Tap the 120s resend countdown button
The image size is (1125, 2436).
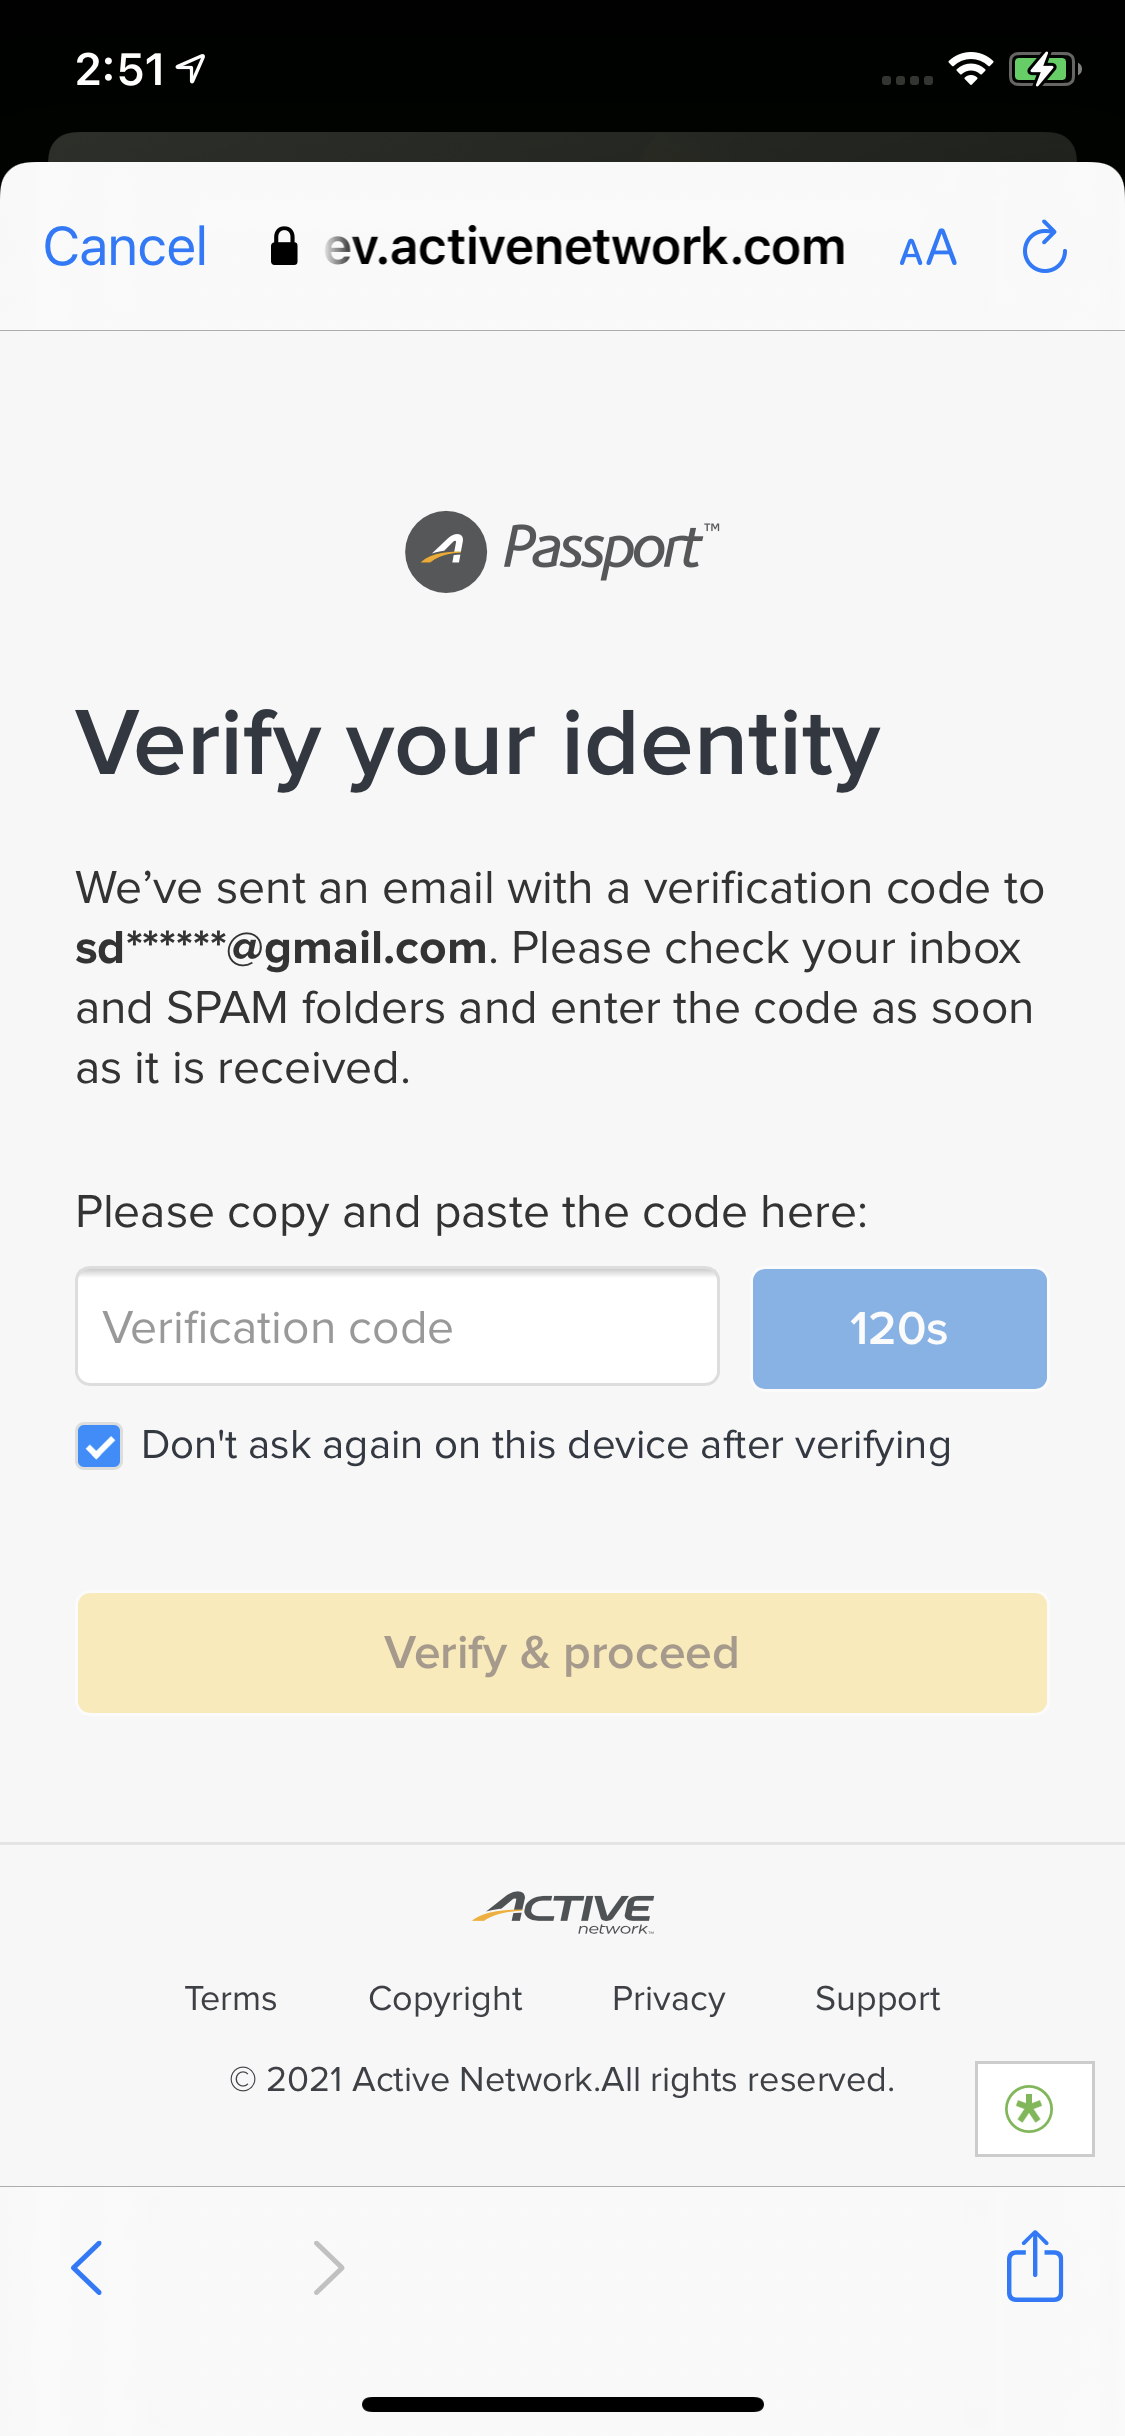899,1328
